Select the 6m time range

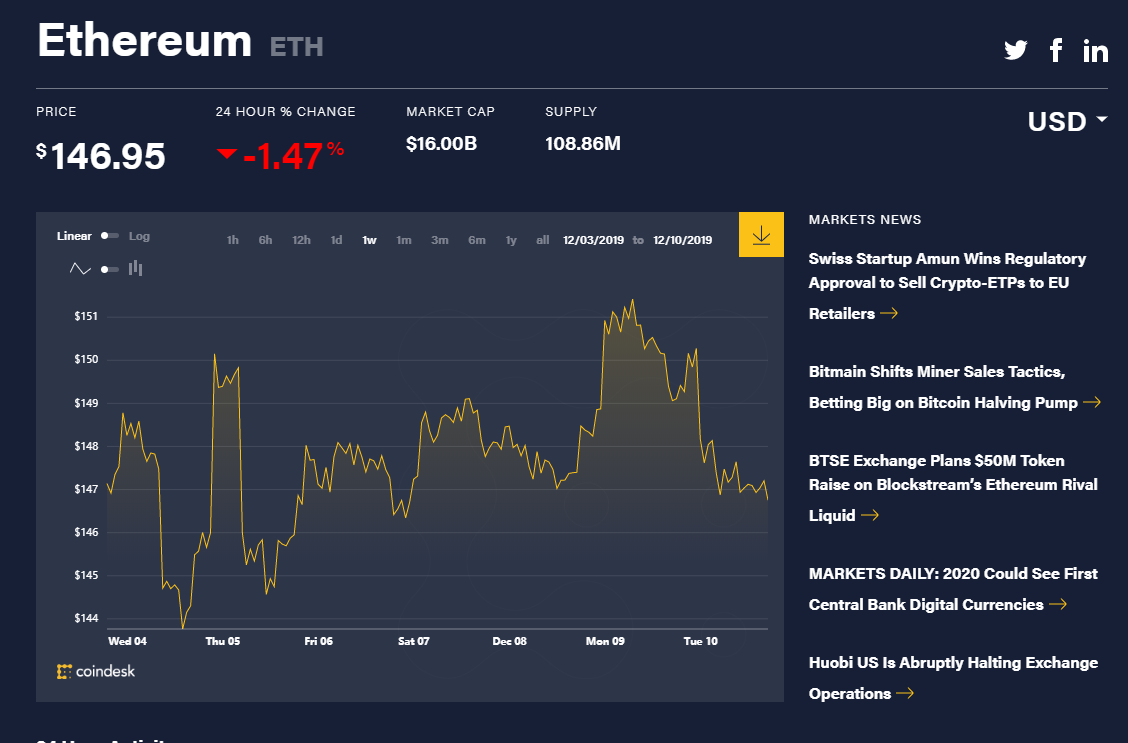point(477,240)
